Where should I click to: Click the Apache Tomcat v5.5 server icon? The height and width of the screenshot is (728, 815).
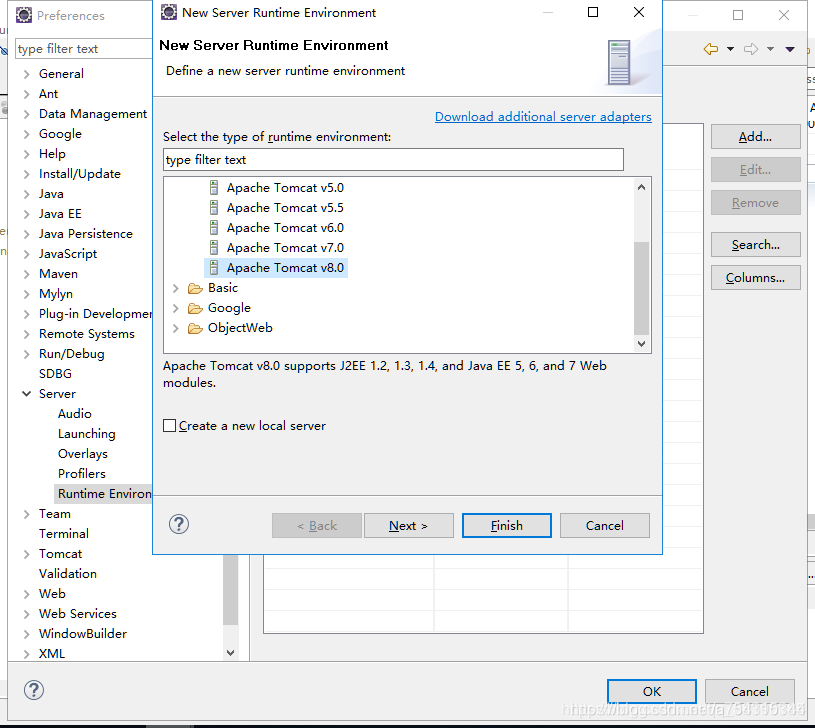214,208
